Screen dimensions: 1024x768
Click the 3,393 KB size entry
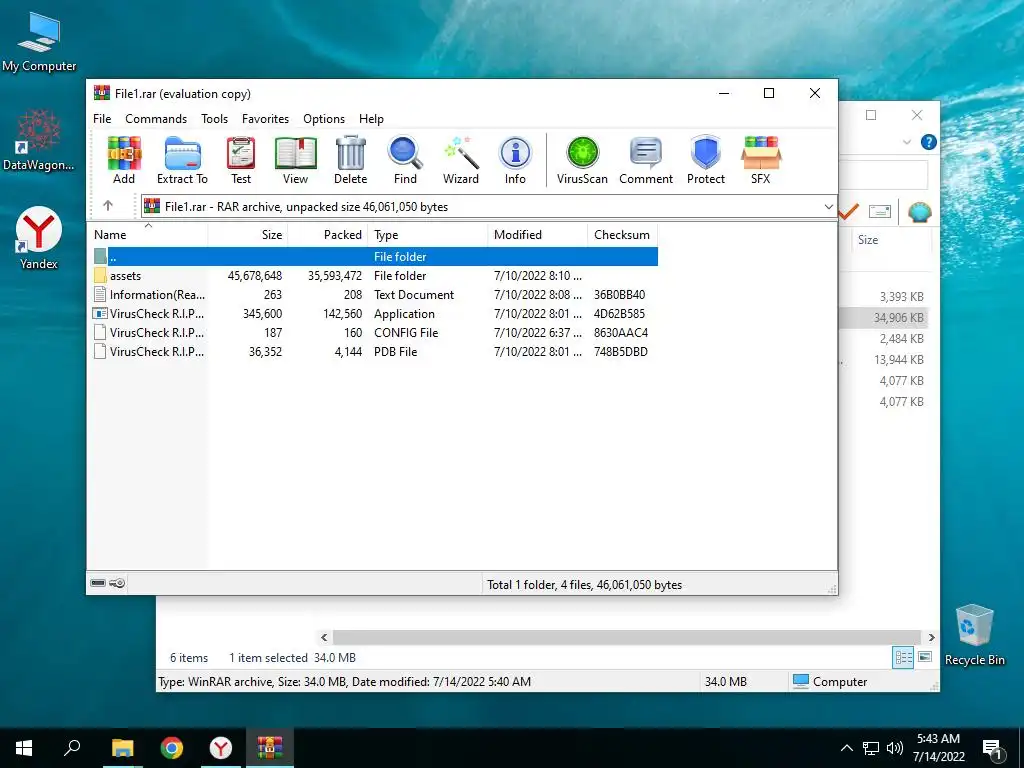coord(901,297)
